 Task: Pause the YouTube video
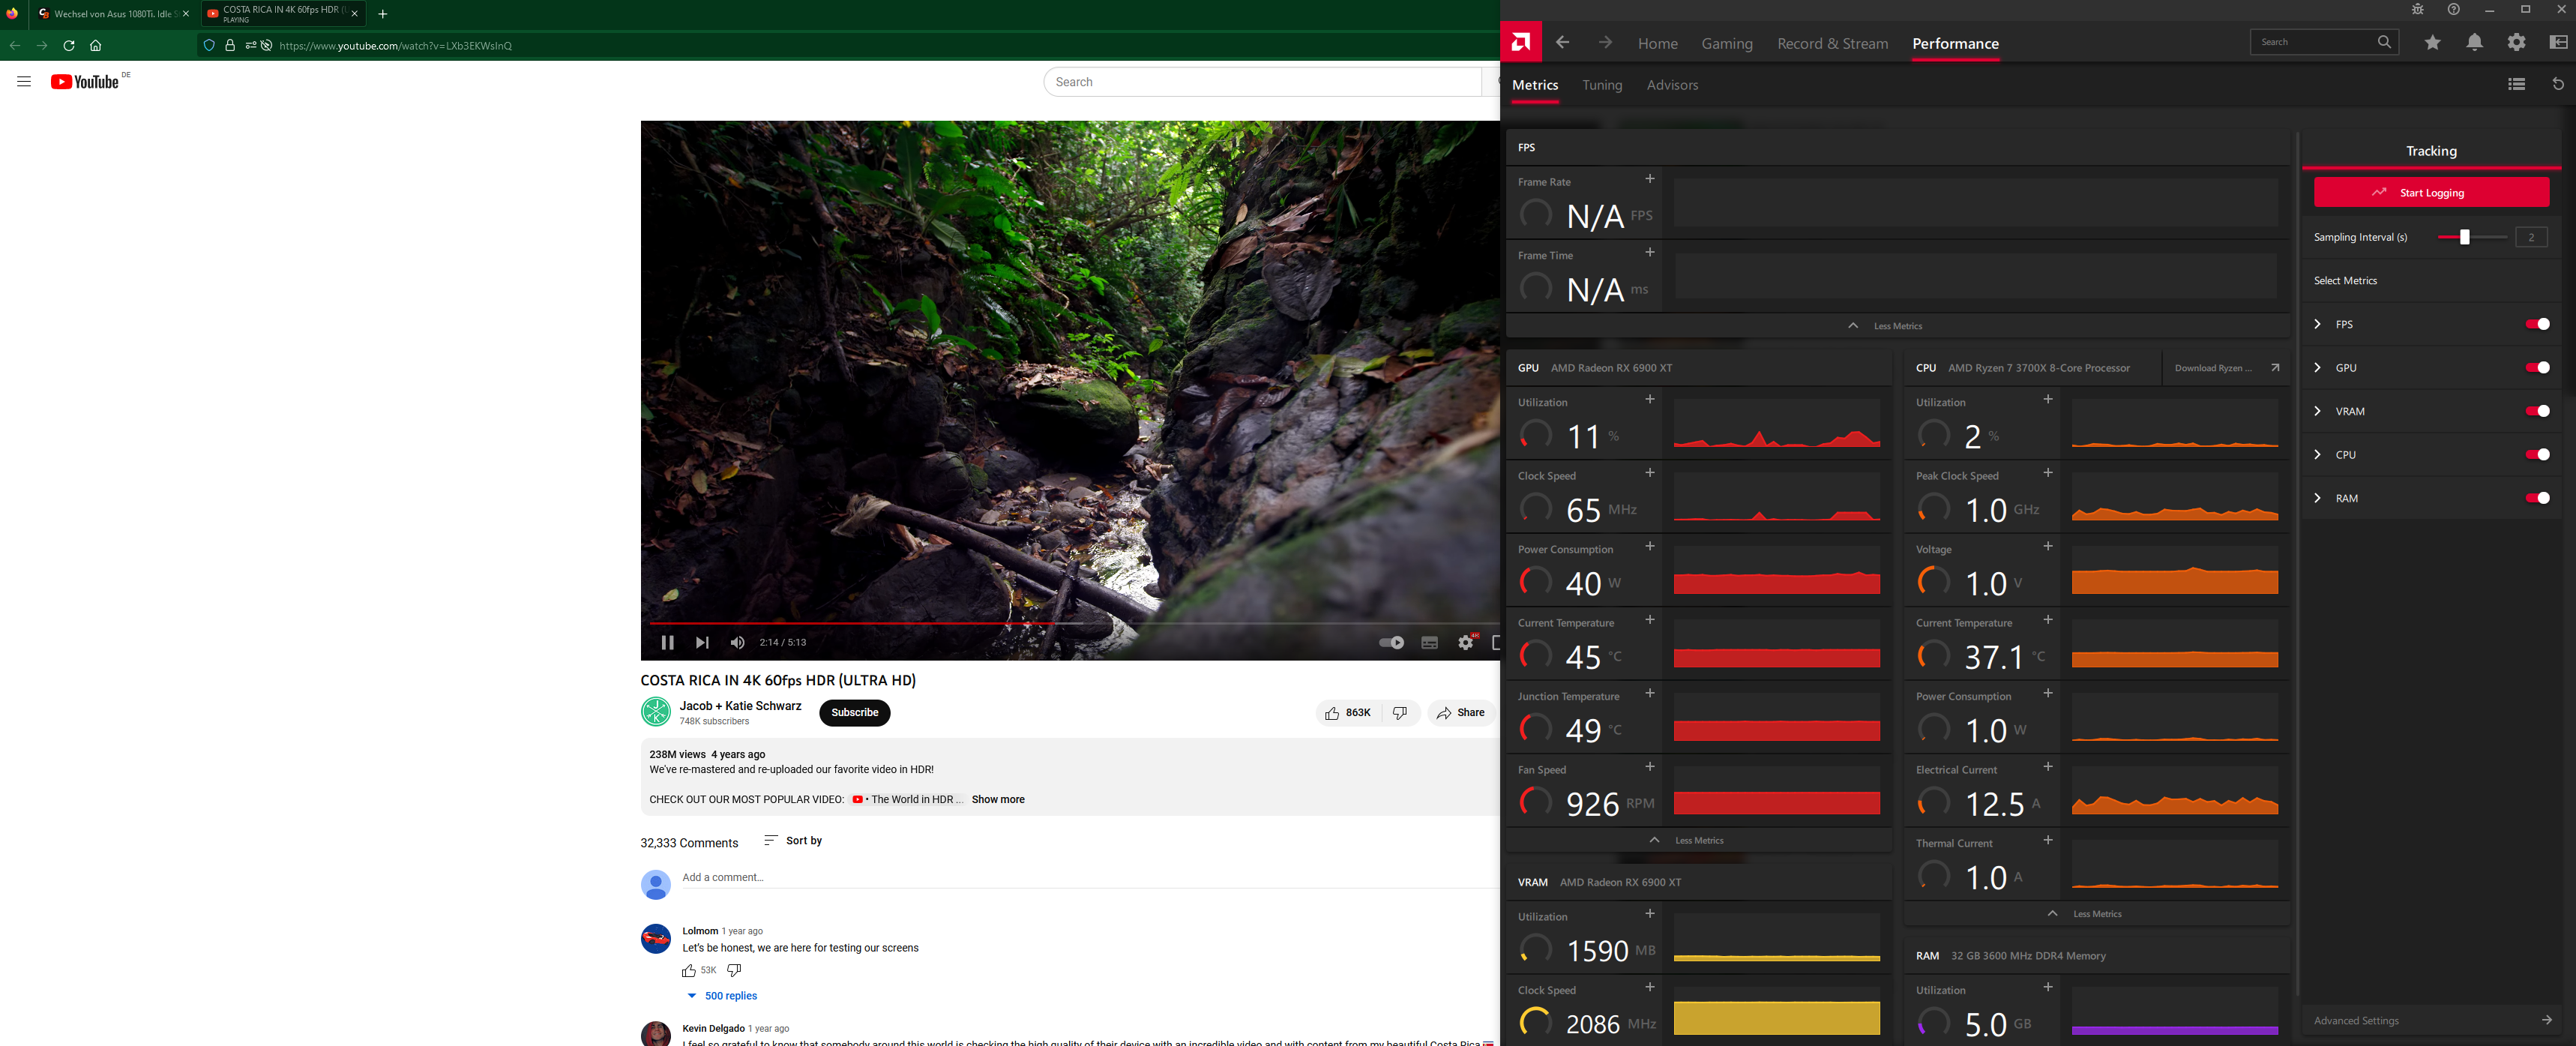pos(667,642)
